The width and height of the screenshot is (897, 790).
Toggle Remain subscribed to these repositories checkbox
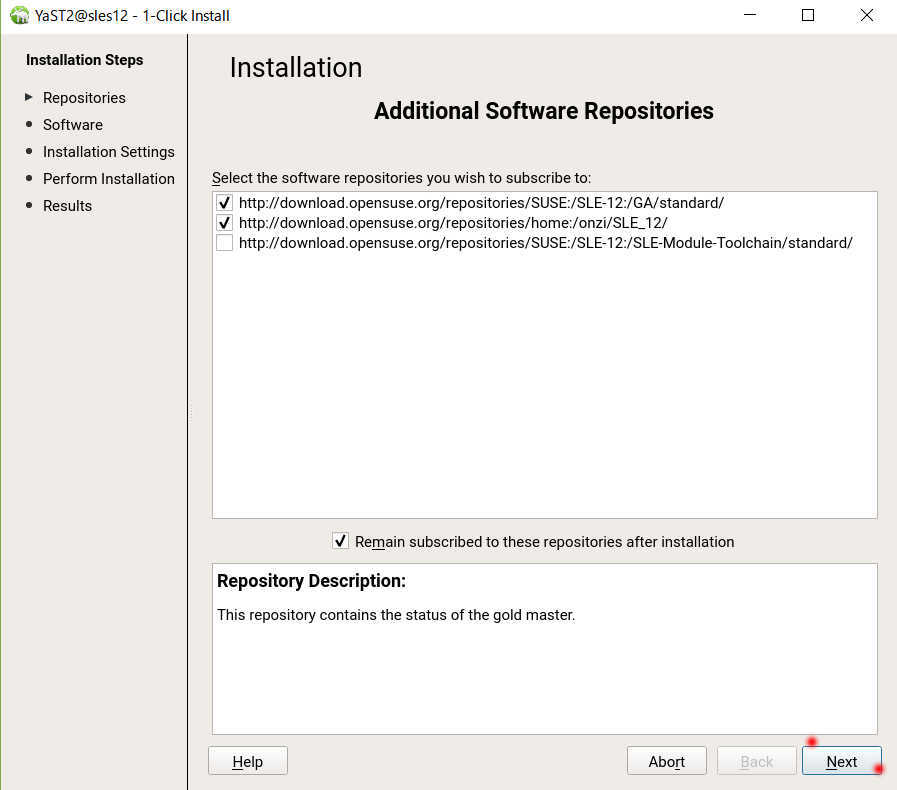tap(340, 541)
